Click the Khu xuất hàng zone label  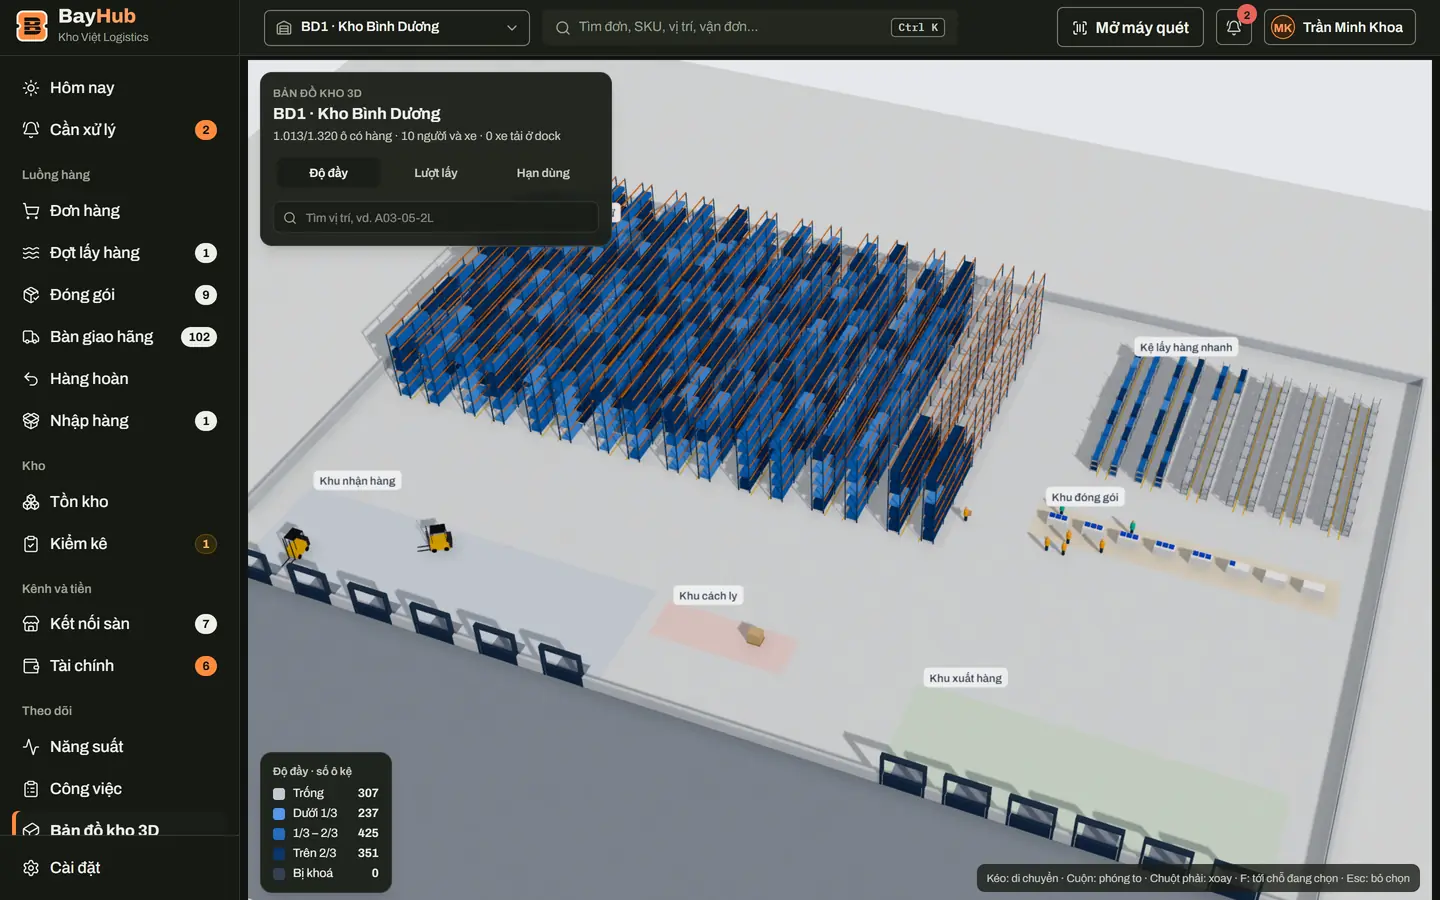click(965, 678)
